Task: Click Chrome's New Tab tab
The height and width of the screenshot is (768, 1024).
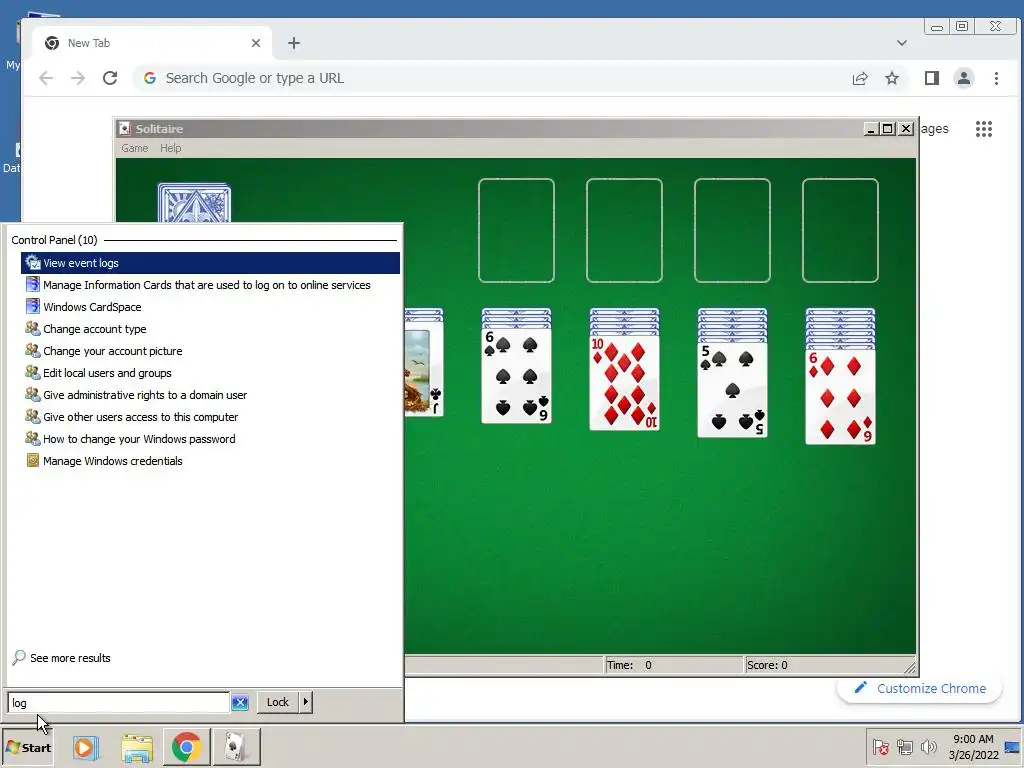Action: point(152,43)
